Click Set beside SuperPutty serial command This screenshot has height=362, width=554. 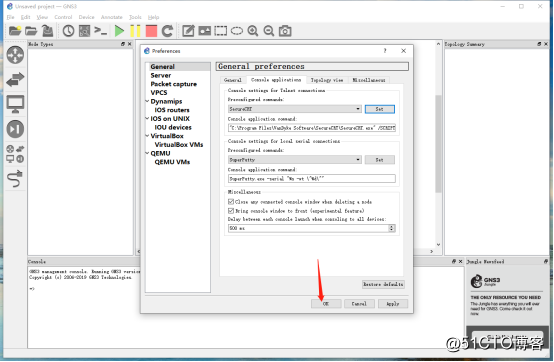[x=379, y=160]
